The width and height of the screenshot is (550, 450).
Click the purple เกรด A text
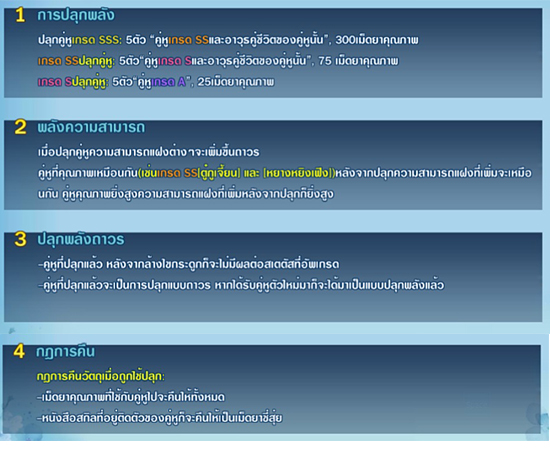click(169, 82)
